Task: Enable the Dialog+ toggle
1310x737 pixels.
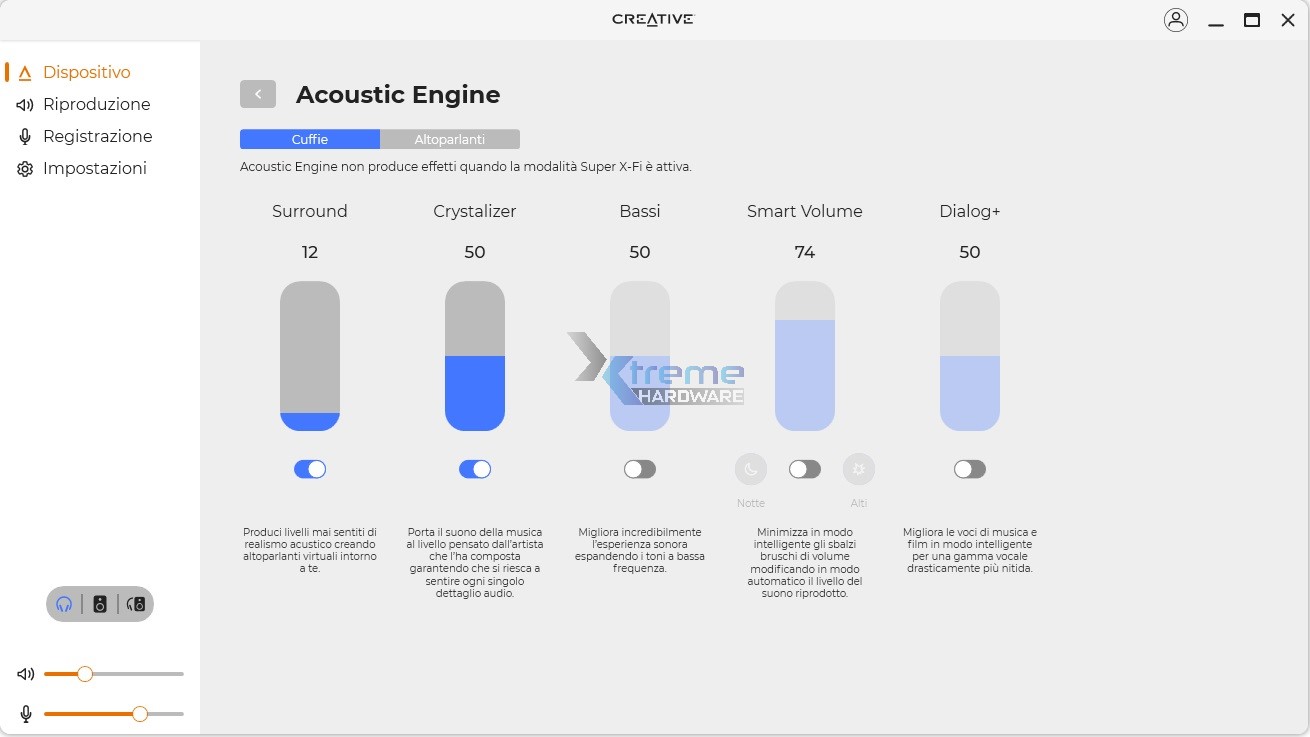Action: 970,469
